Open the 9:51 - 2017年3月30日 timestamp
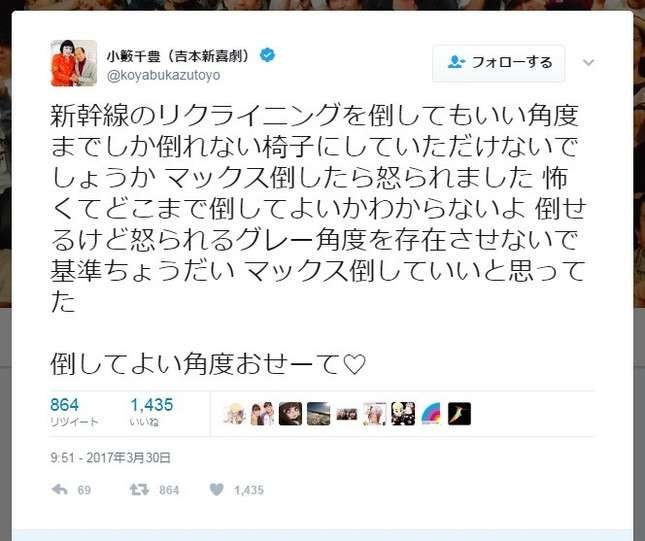 point(110,457)
